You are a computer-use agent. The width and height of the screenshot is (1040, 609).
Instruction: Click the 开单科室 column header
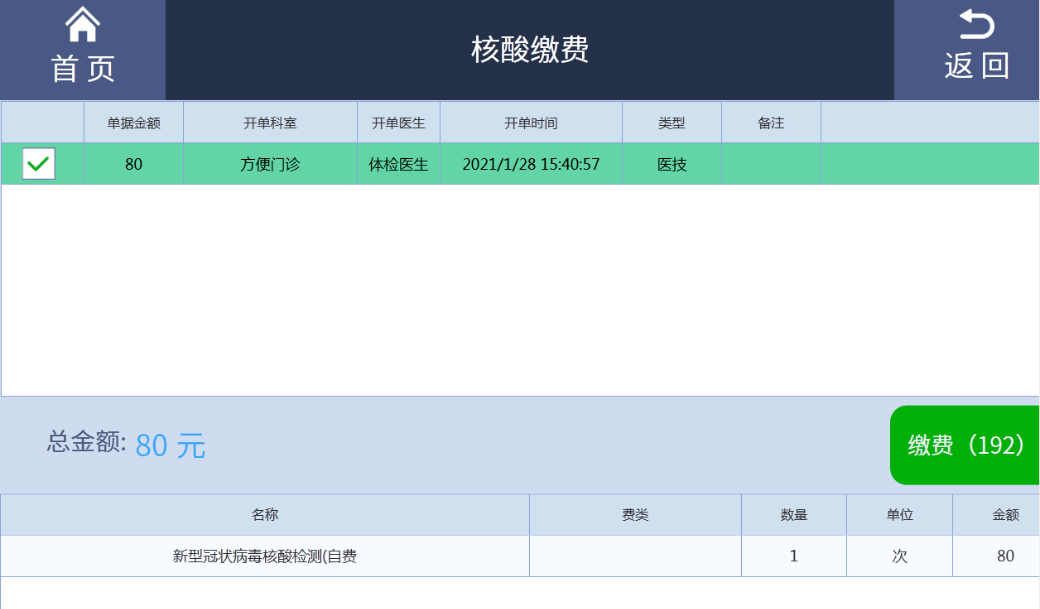(270, 123)
